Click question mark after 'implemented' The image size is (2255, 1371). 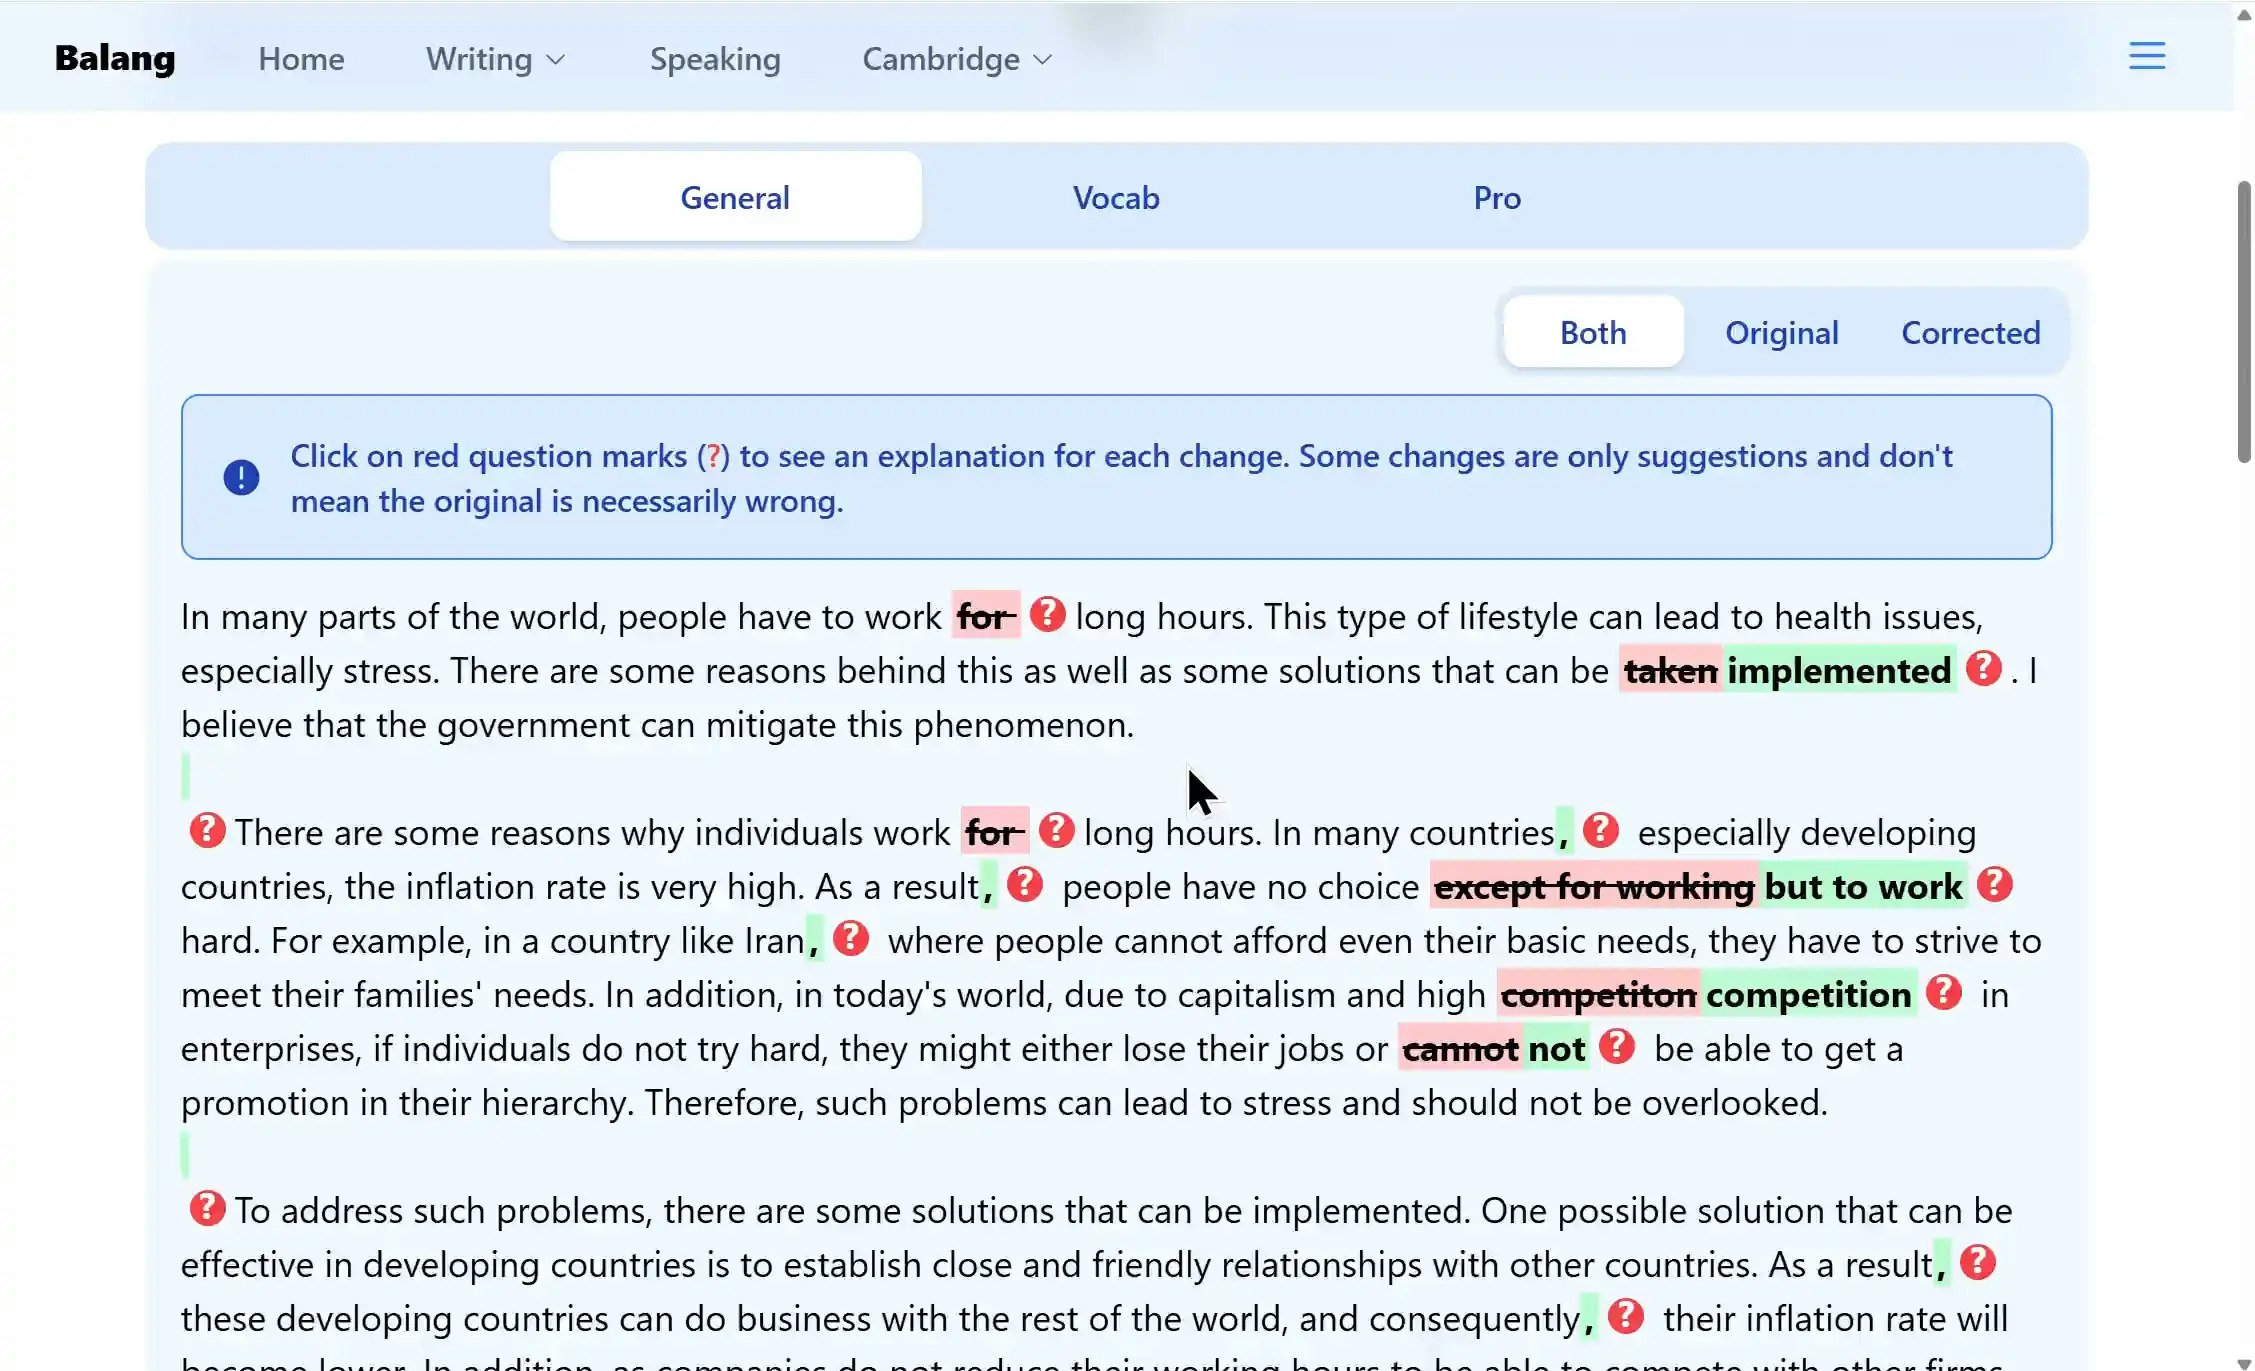(x=1982, y=668)
